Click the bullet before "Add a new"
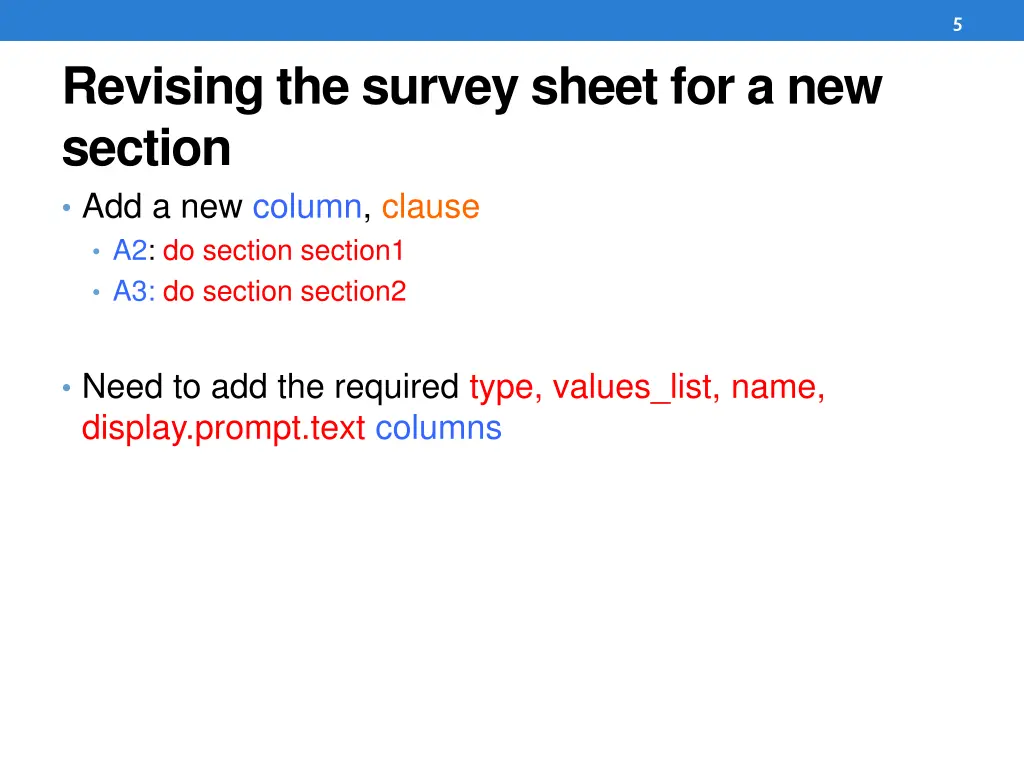 [66, 208]
